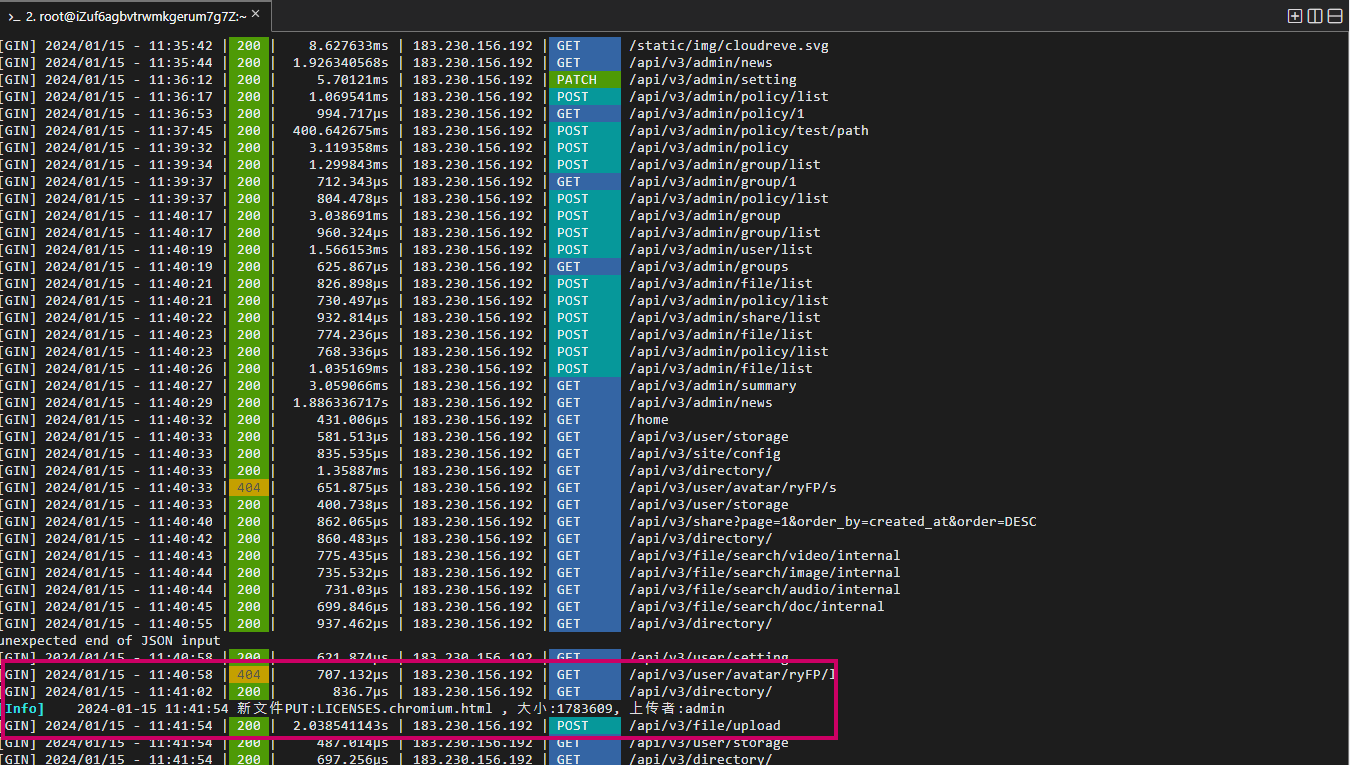The width and height of the screenshot is (1350, 765).
Task: Click the /home request path
Action: [649, 420]
